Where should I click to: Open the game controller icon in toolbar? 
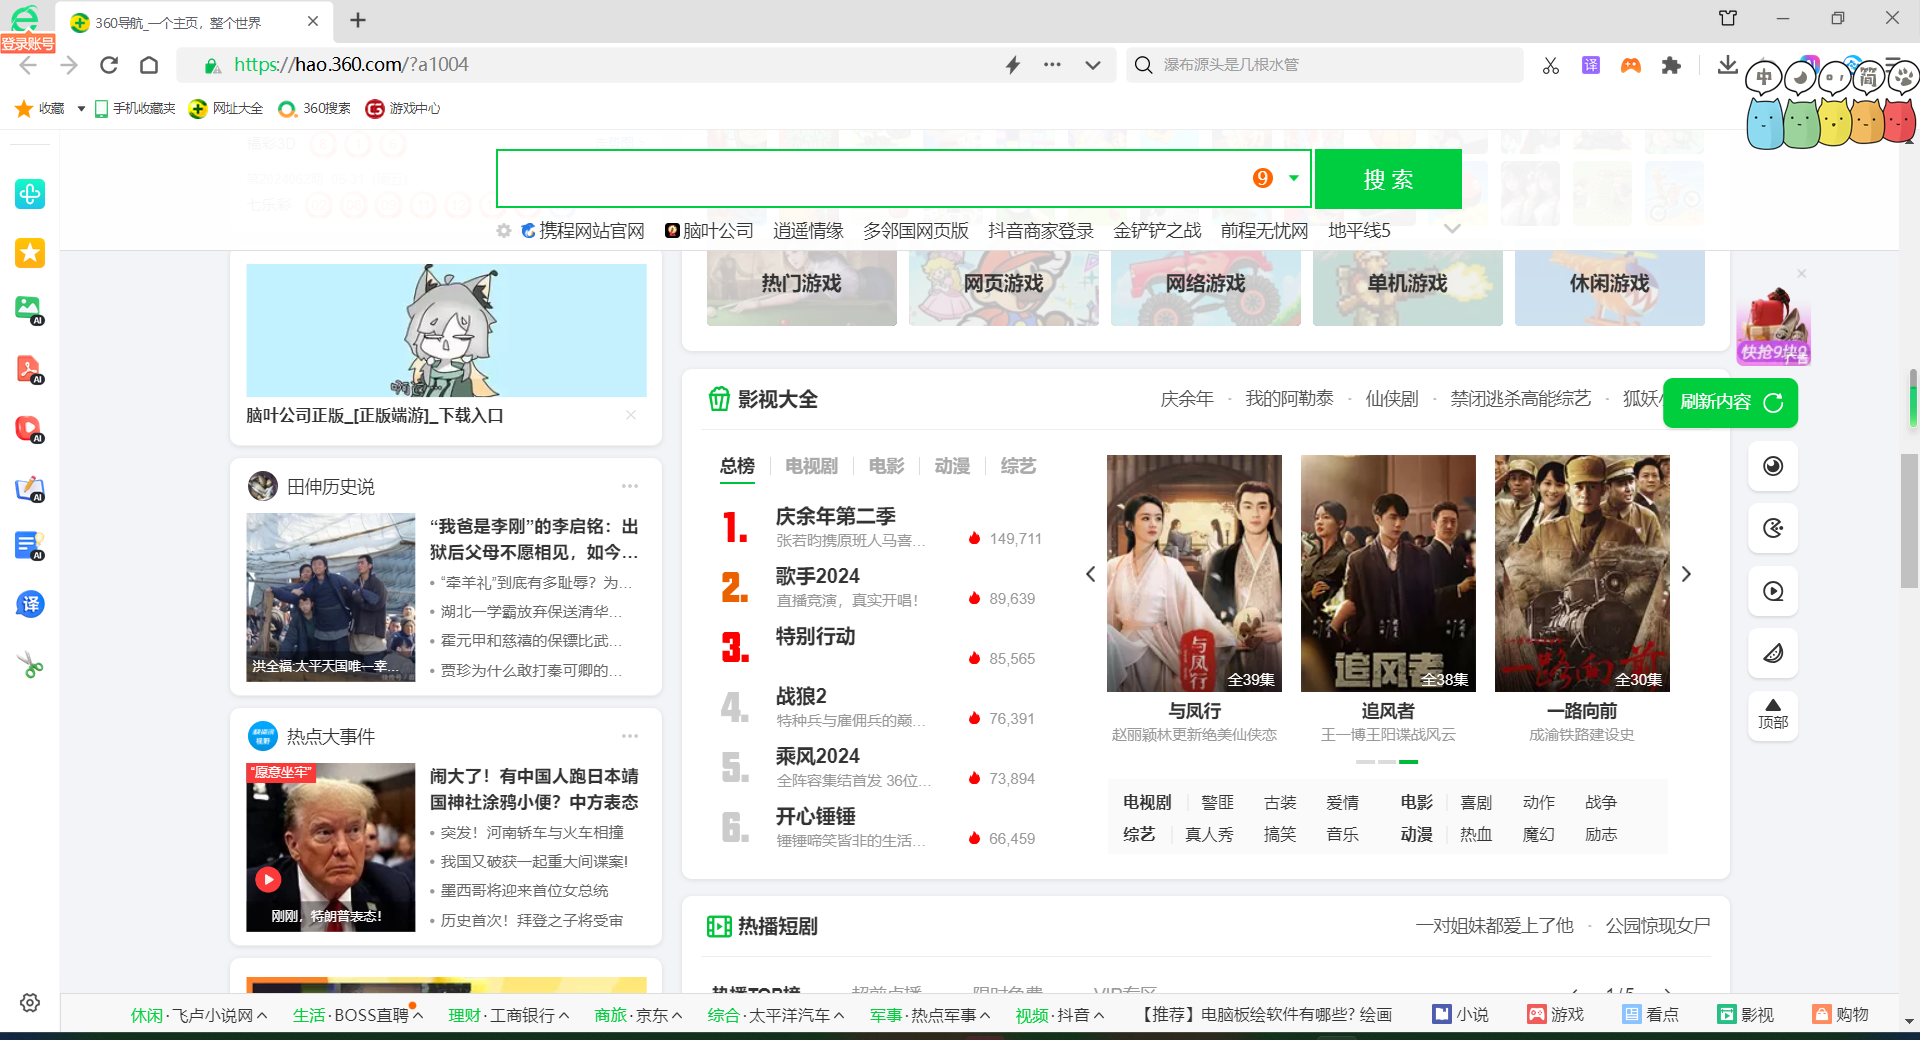coord(1631,65)
